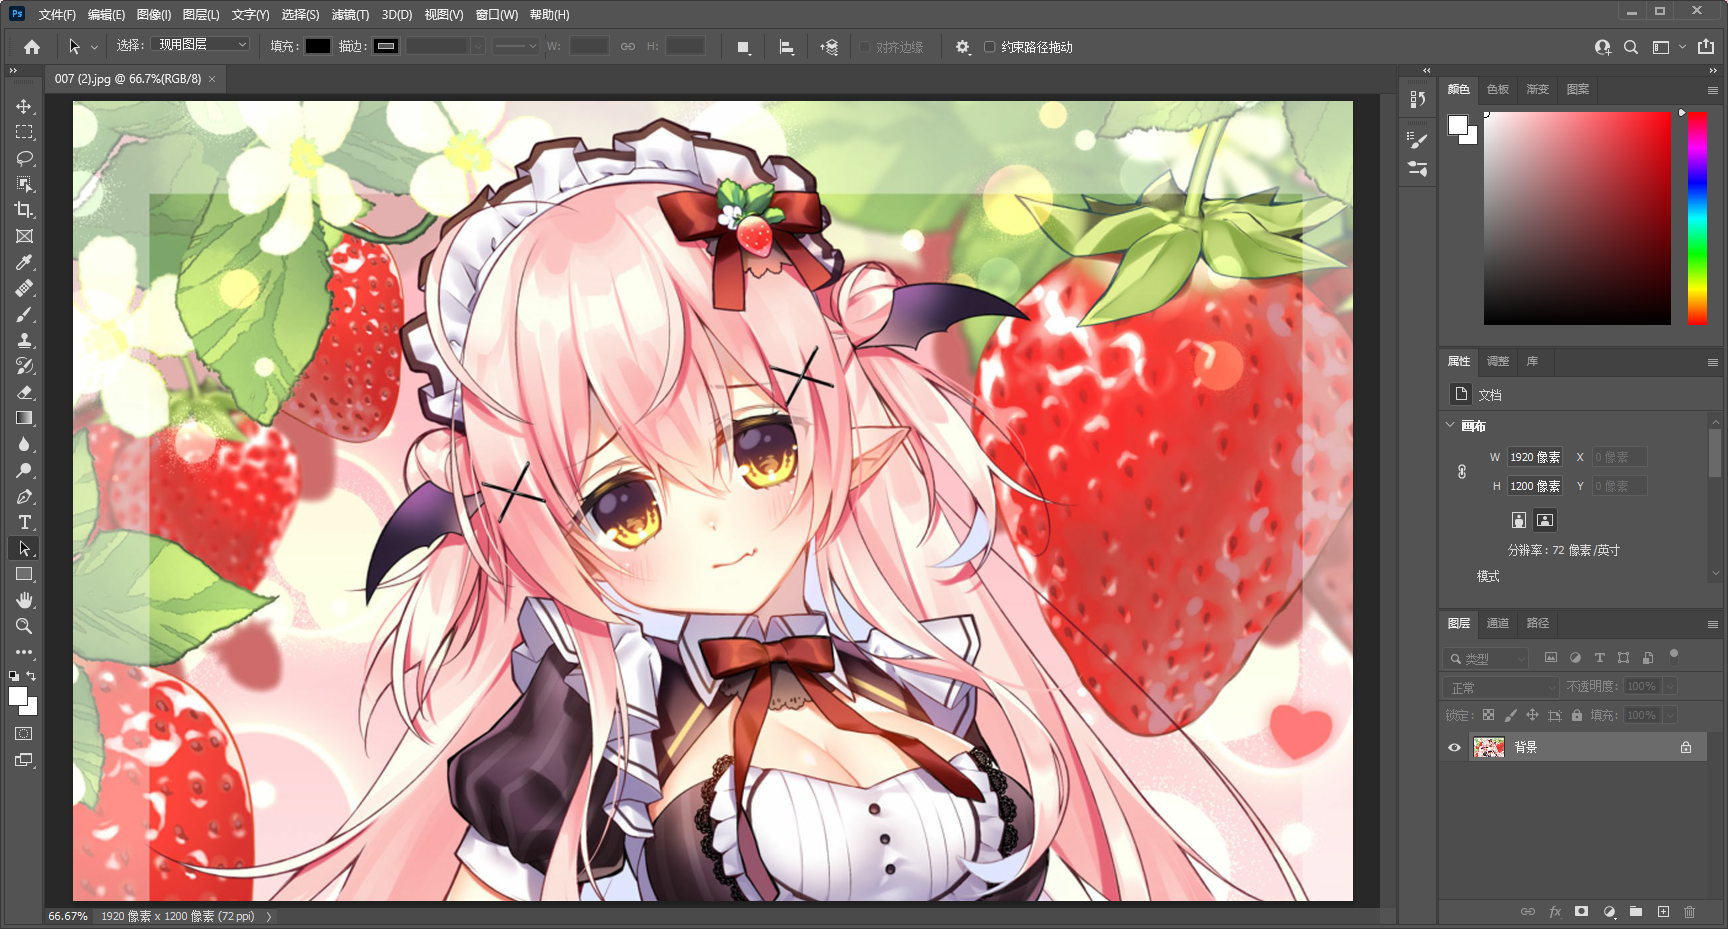Select the Dodge tool

[24, 470]
